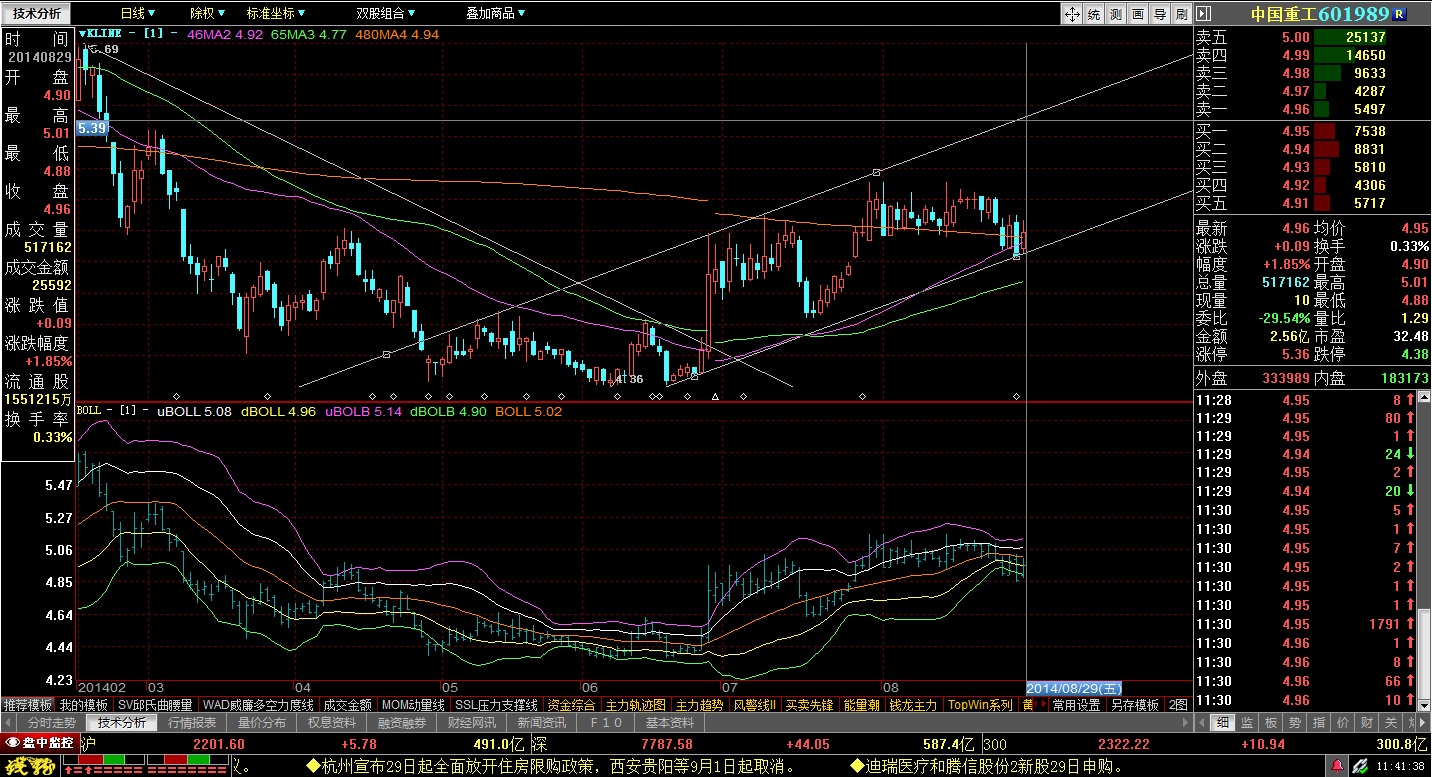This screenshot has width=1432, height=777.
Task: Activate the 画 drawing tool icon
Action: coord(1137,14)
